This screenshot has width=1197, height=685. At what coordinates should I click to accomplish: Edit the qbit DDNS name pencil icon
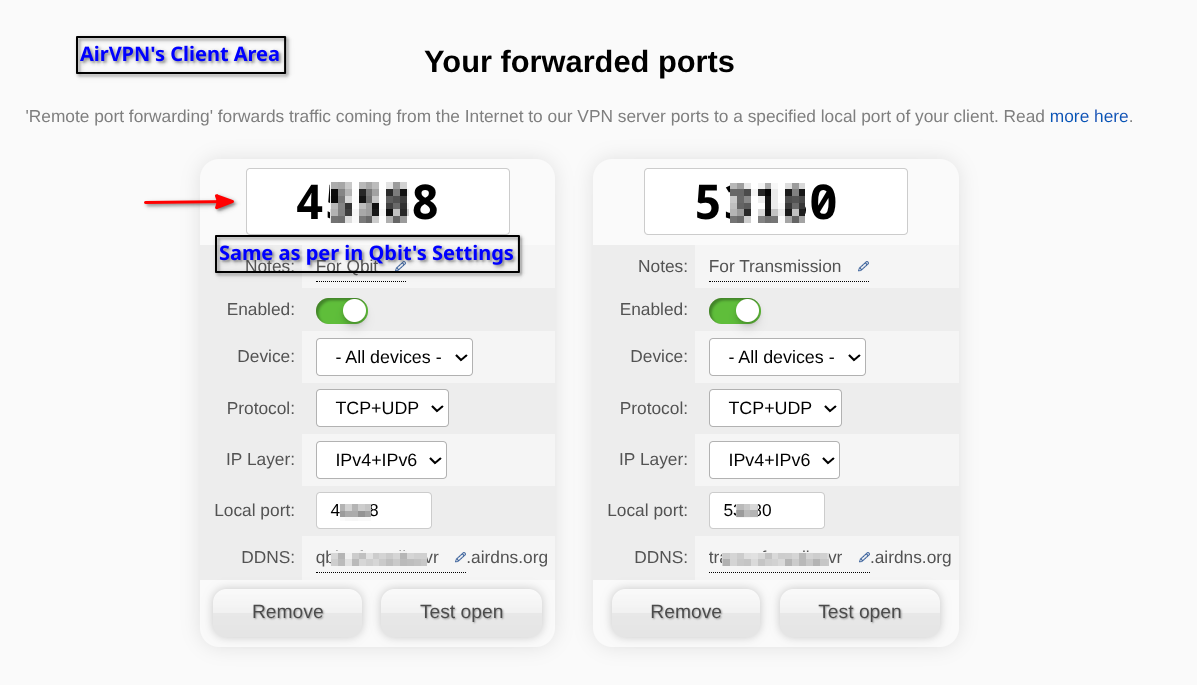point(460,557)
